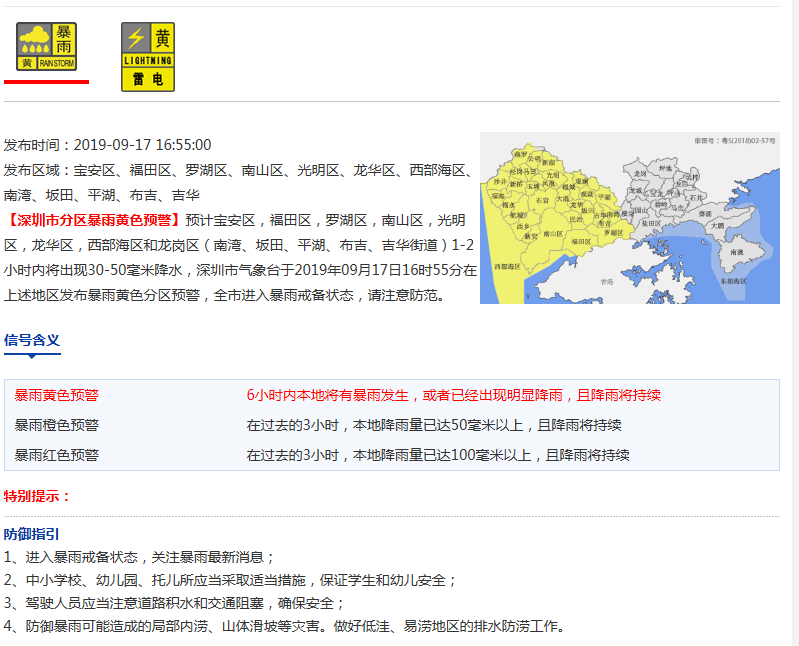Select the 暴雨橙色预警 row label
This screenshot has width=799, height=646.
(x=57, y=425)
